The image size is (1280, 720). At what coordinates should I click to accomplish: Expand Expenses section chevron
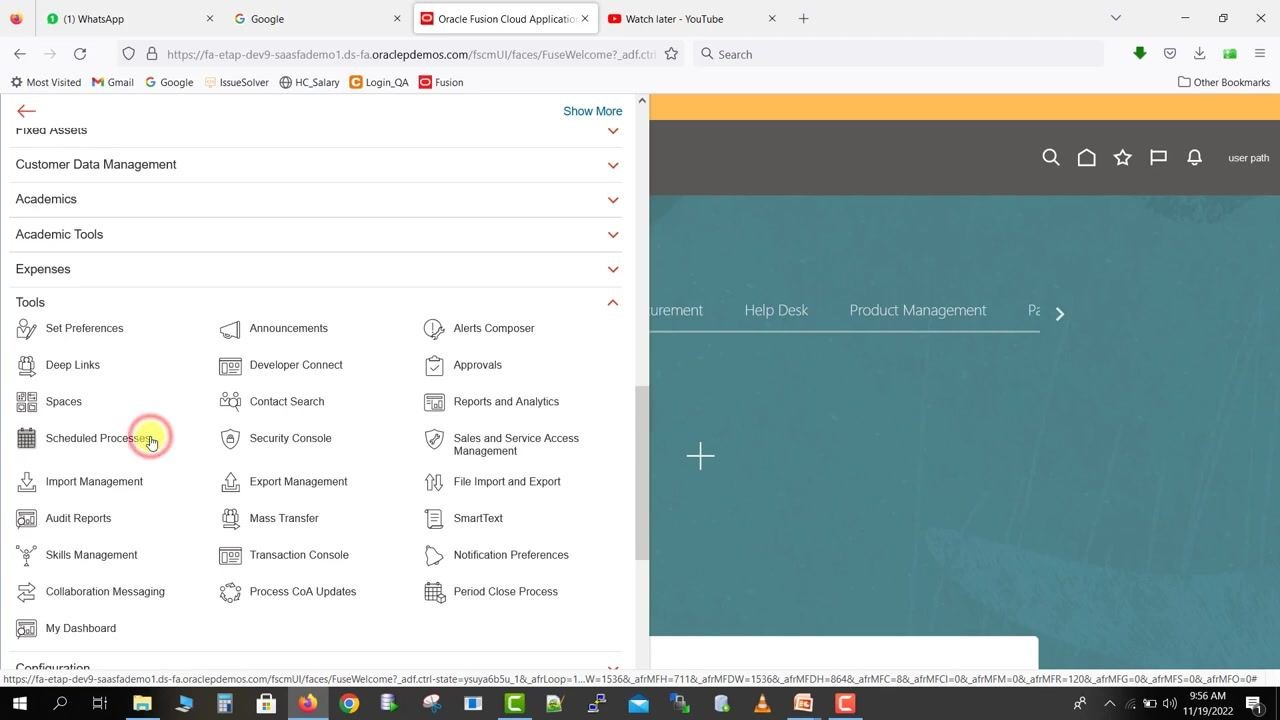pos(613,269)
